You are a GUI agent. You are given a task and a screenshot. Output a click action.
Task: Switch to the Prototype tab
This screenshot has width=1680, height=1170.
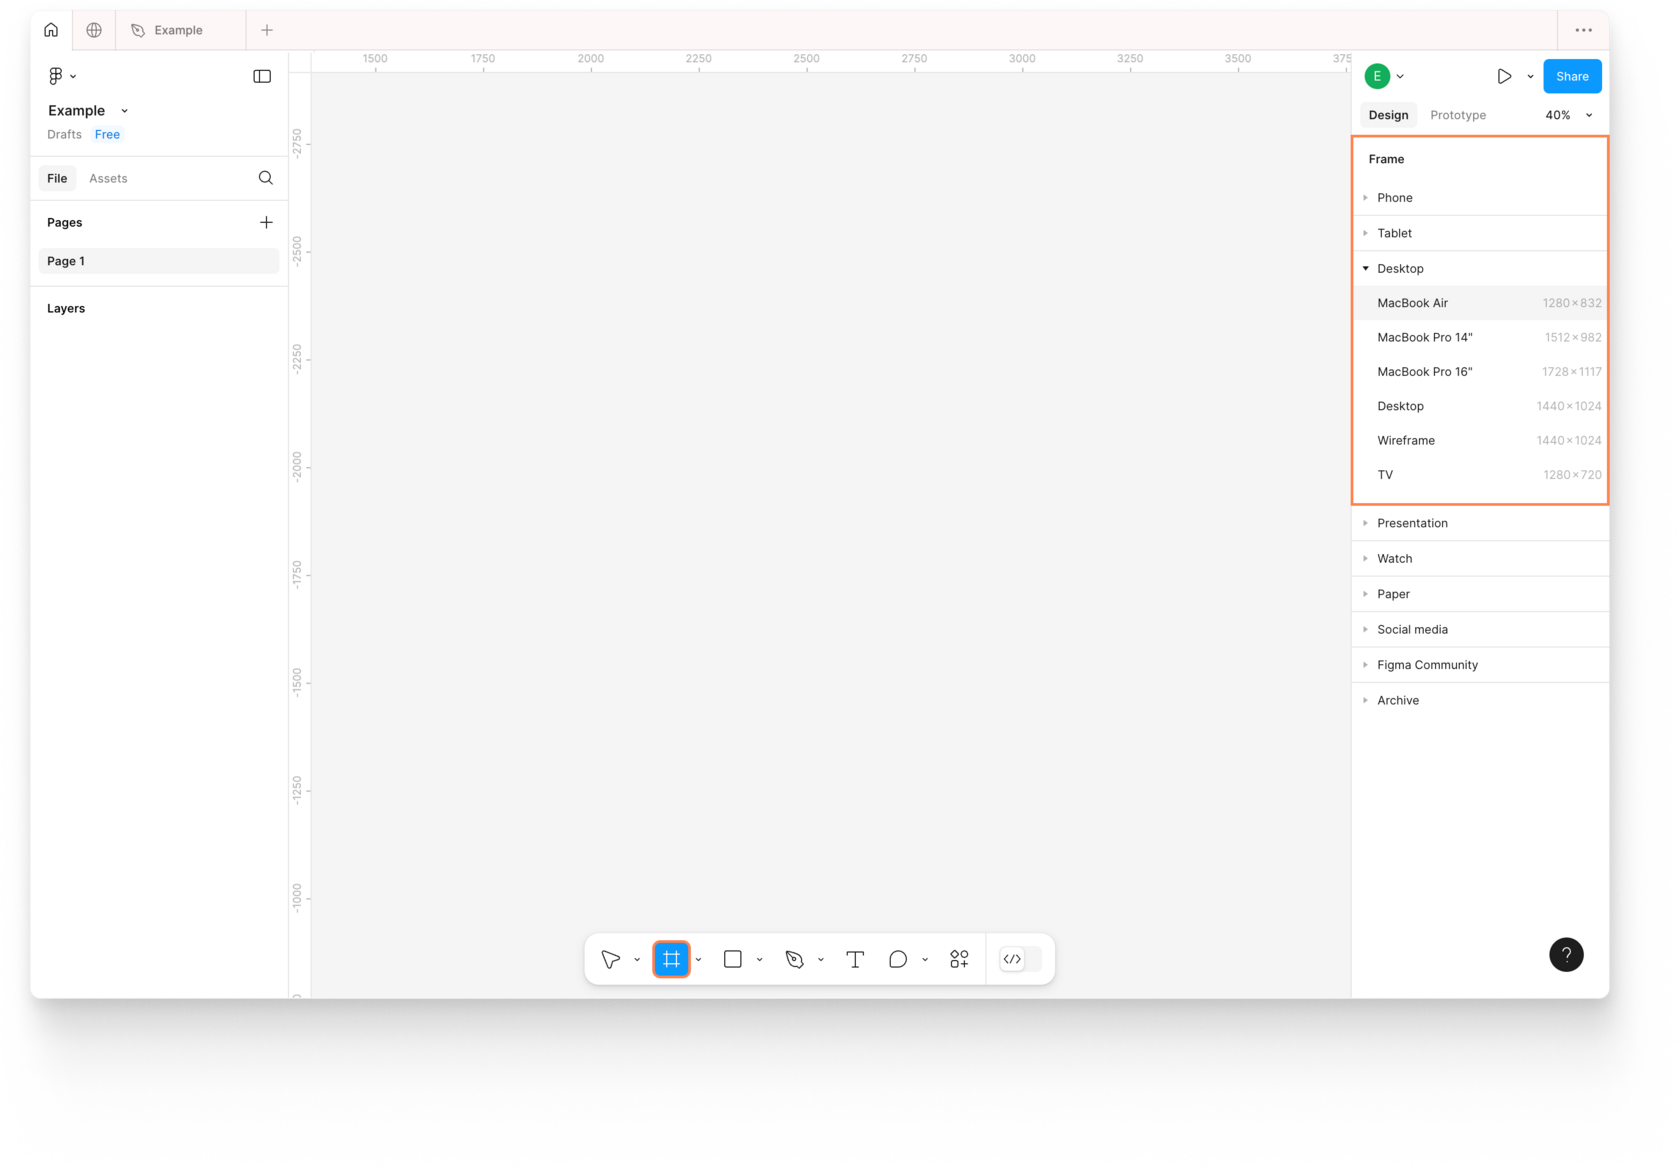click(1458, 115)
